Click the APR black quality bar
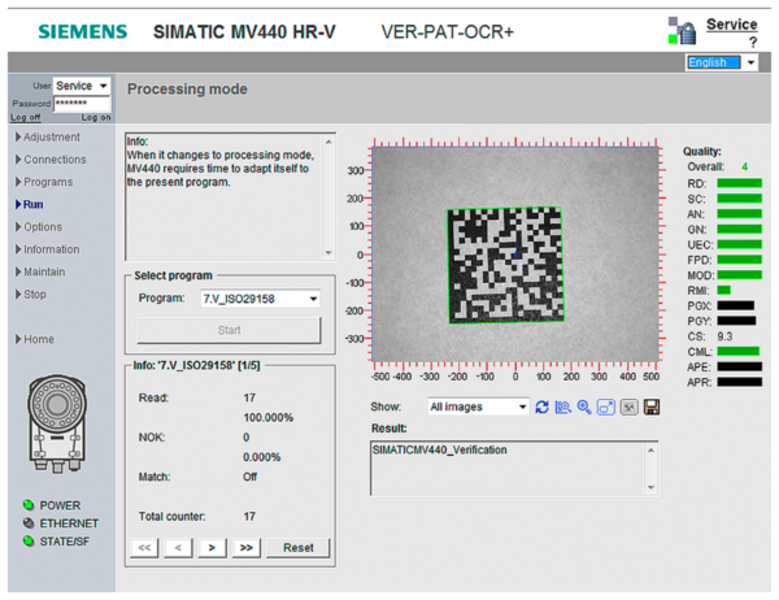 point(739,382)
